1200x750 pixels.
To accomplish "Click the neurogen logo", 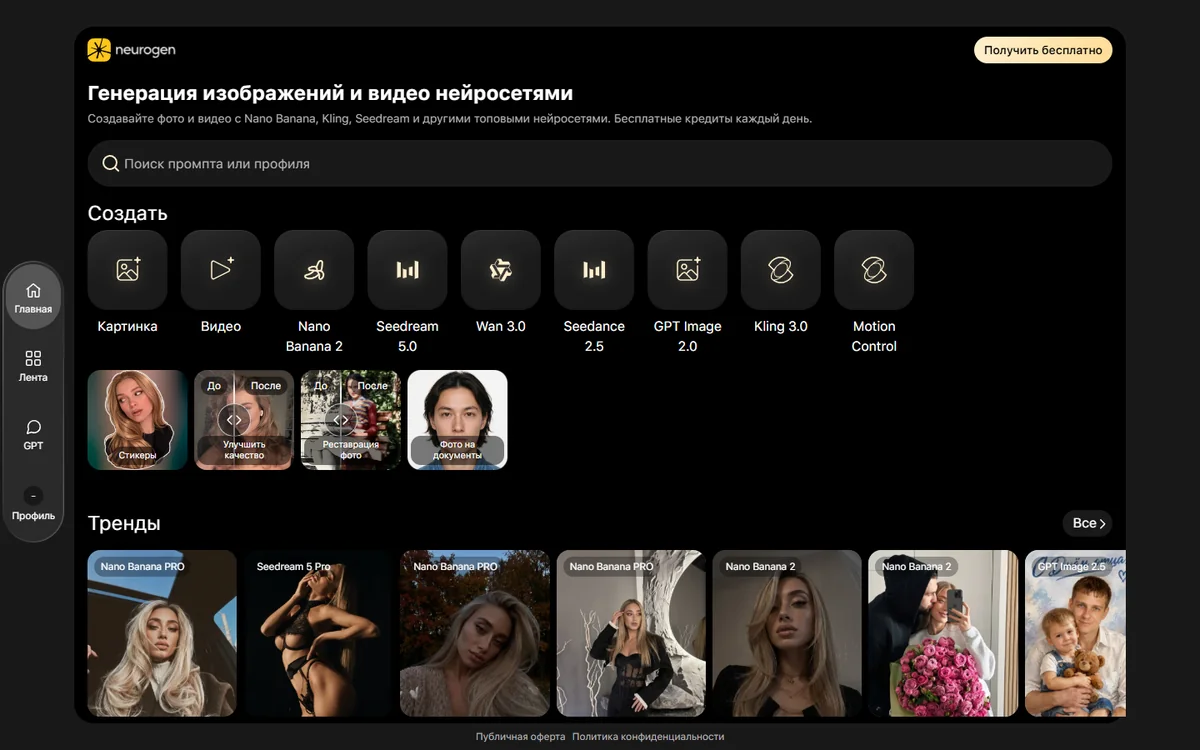I will pos(131,50).
